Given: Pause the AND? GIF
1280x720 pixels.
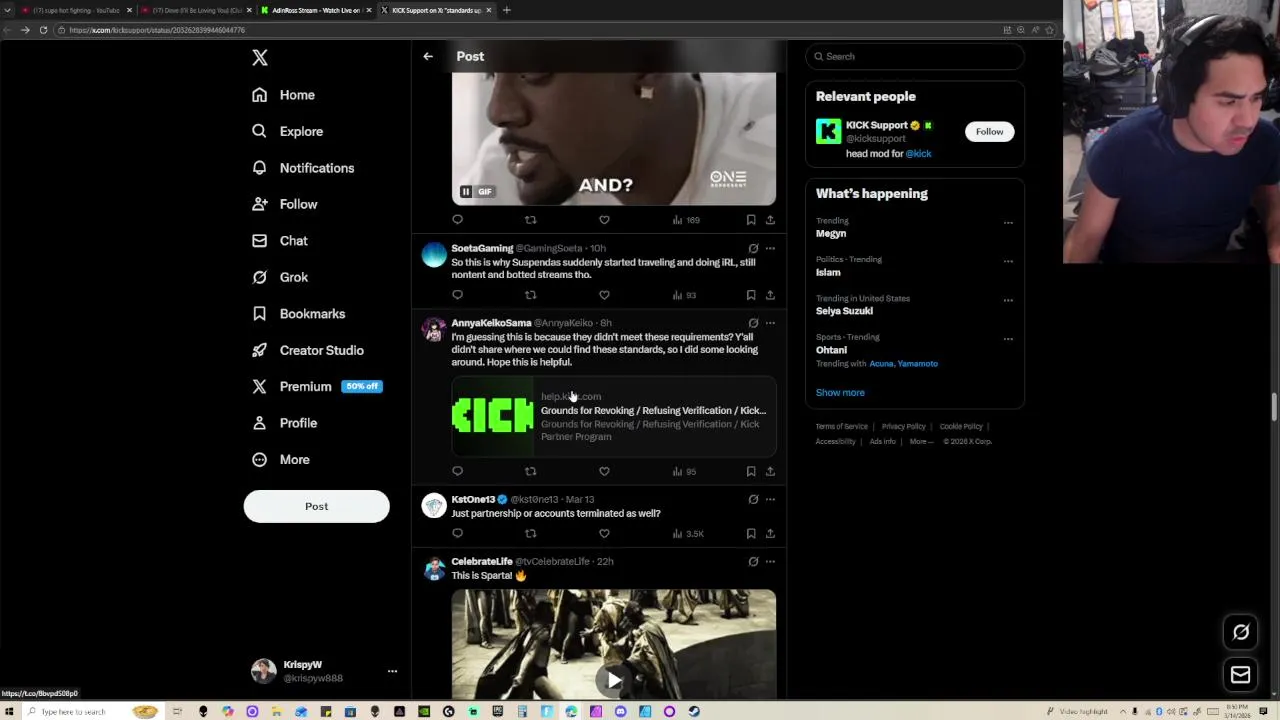Looking at the screenshot, I should pyautogui.click(x=466, y=192).
